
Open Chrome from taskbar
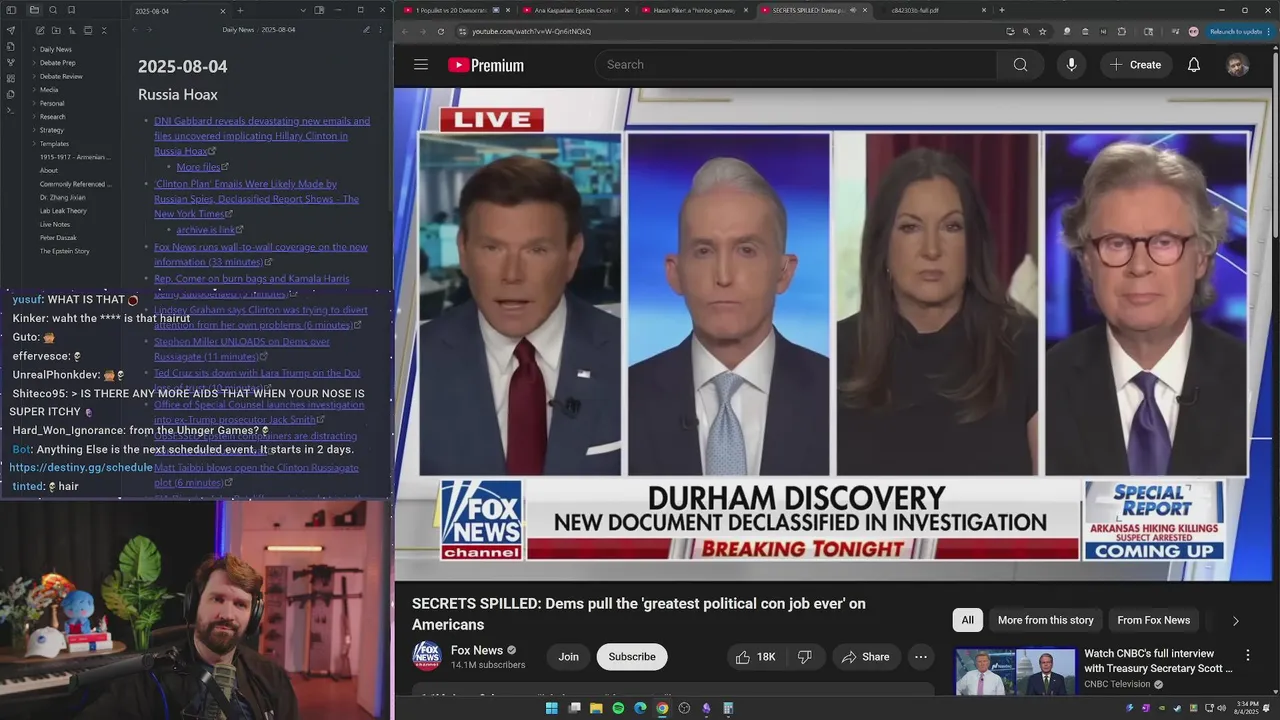point(662,708)
